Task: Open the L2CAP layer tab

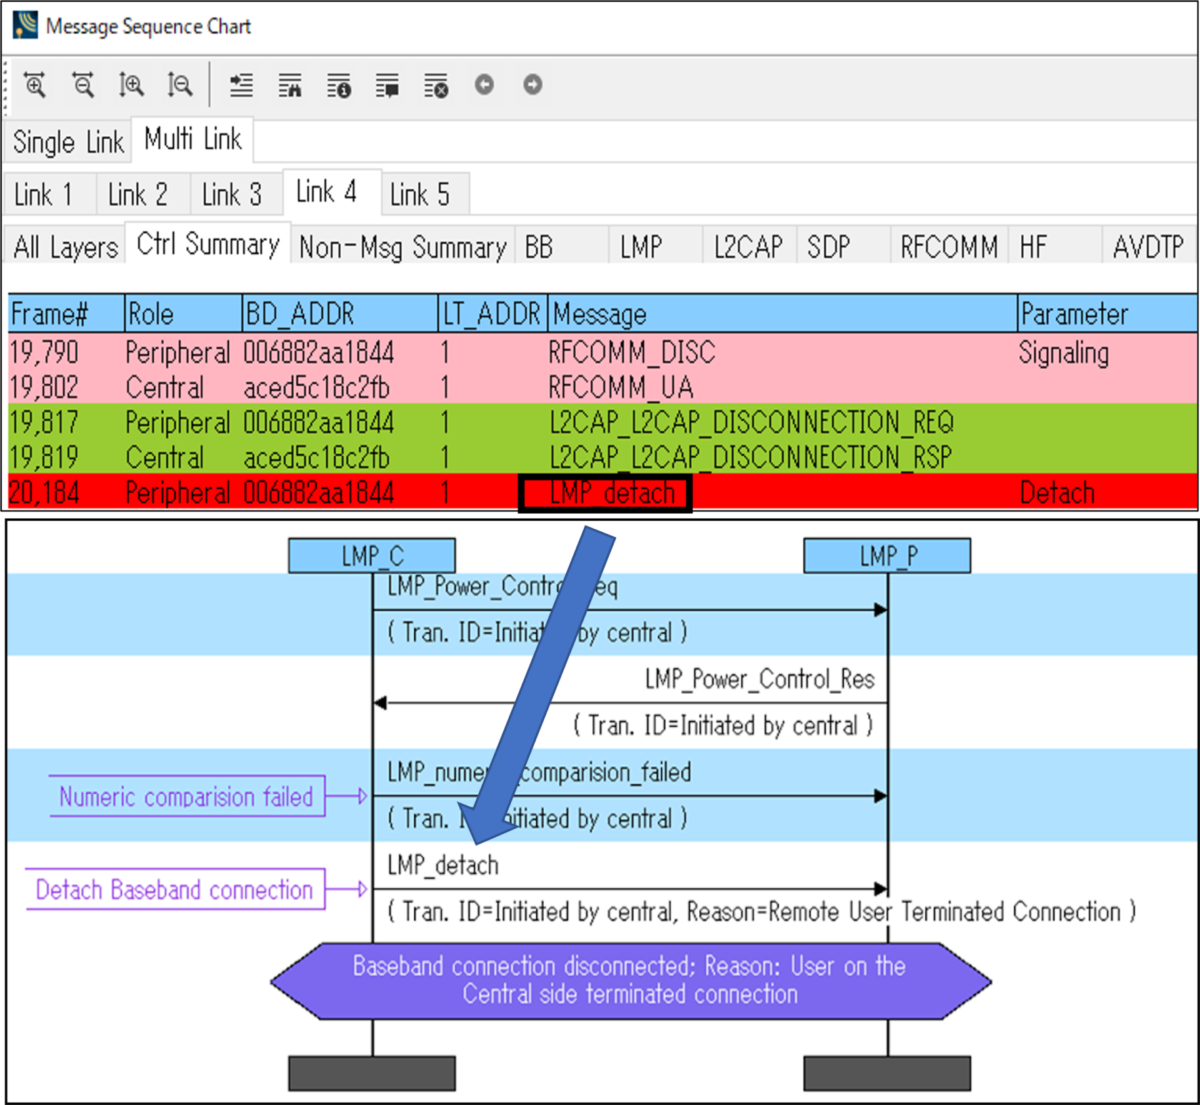Action: point(748,247)
